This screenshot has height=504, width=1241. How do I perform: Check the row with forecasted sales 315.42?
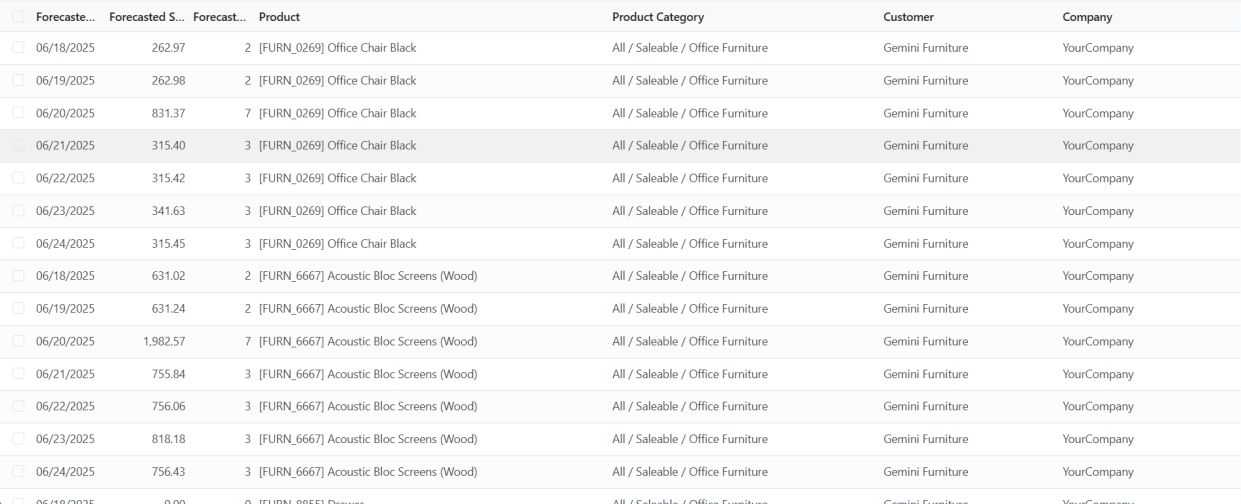point(18,178)
